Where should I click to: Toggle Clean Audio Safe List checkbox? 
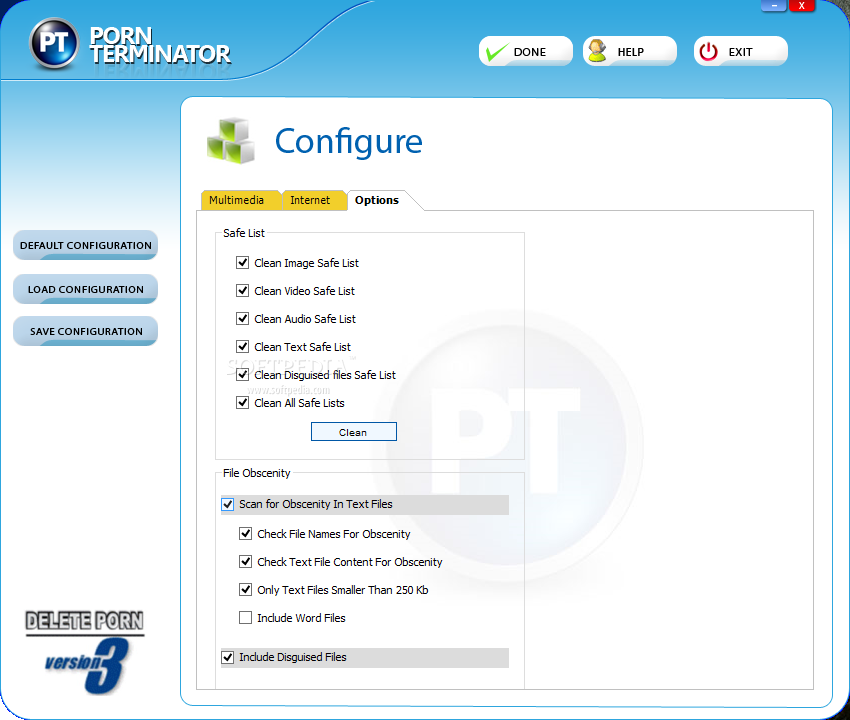click(x=242, y=319)
